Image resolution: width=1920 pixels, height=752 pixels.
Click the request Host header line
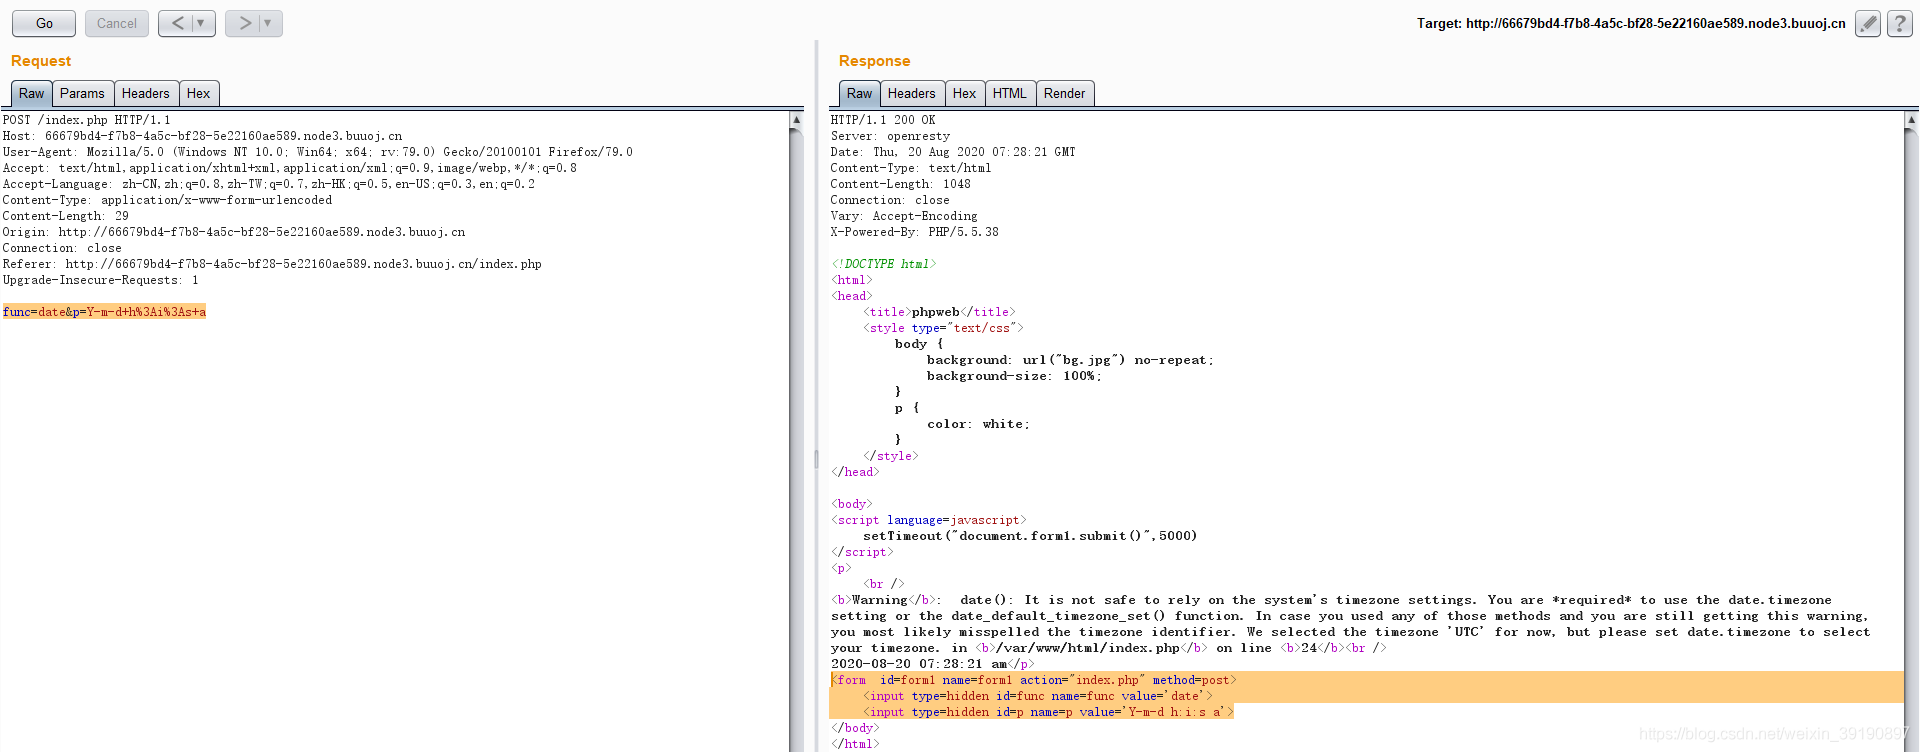click(203, 136)
